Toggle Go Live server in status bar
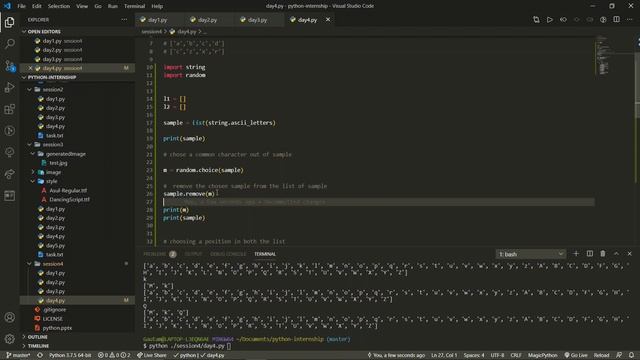 (576, 355)
